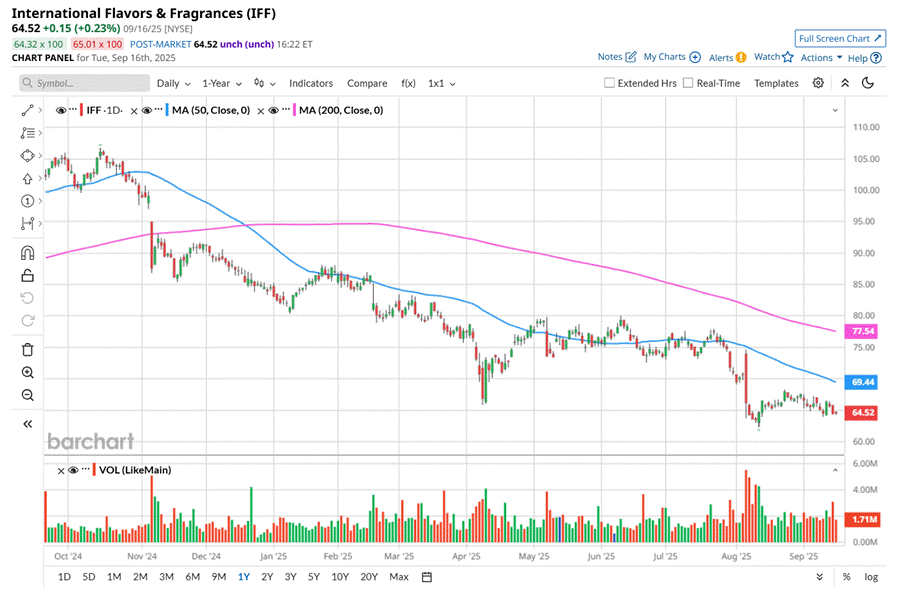
Task: Choose the arrow annotation tool
Action: coord(27,179)
